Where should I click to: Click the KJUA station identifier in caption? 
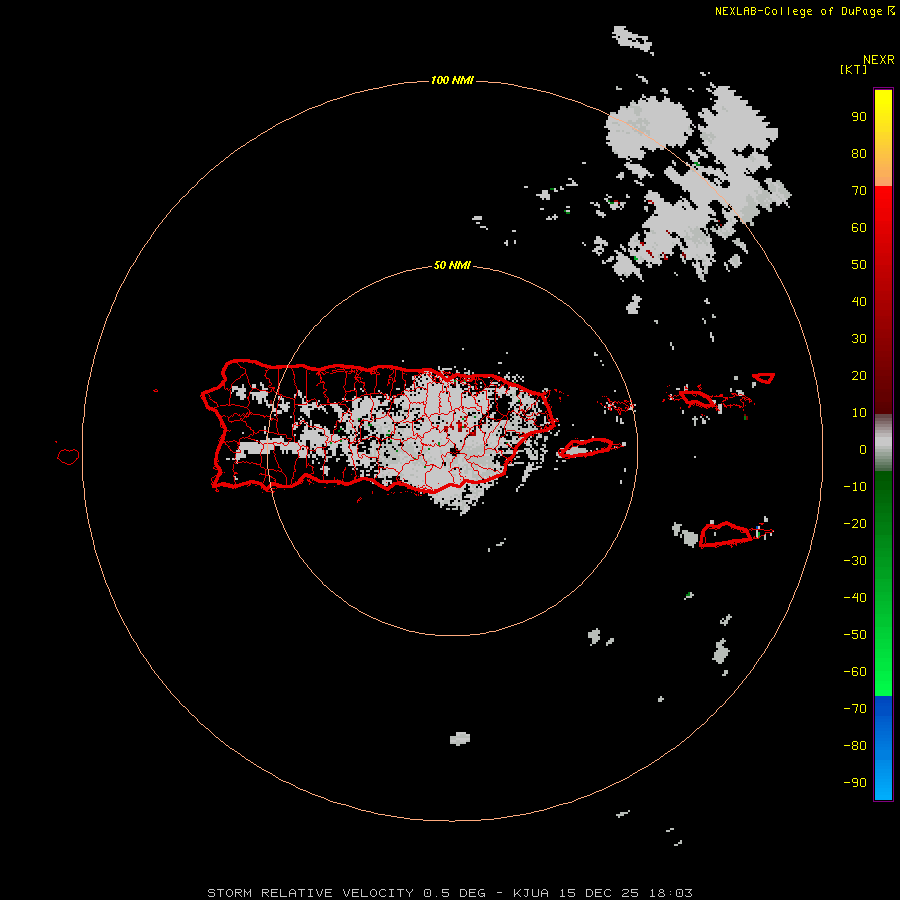click(531, 893)
